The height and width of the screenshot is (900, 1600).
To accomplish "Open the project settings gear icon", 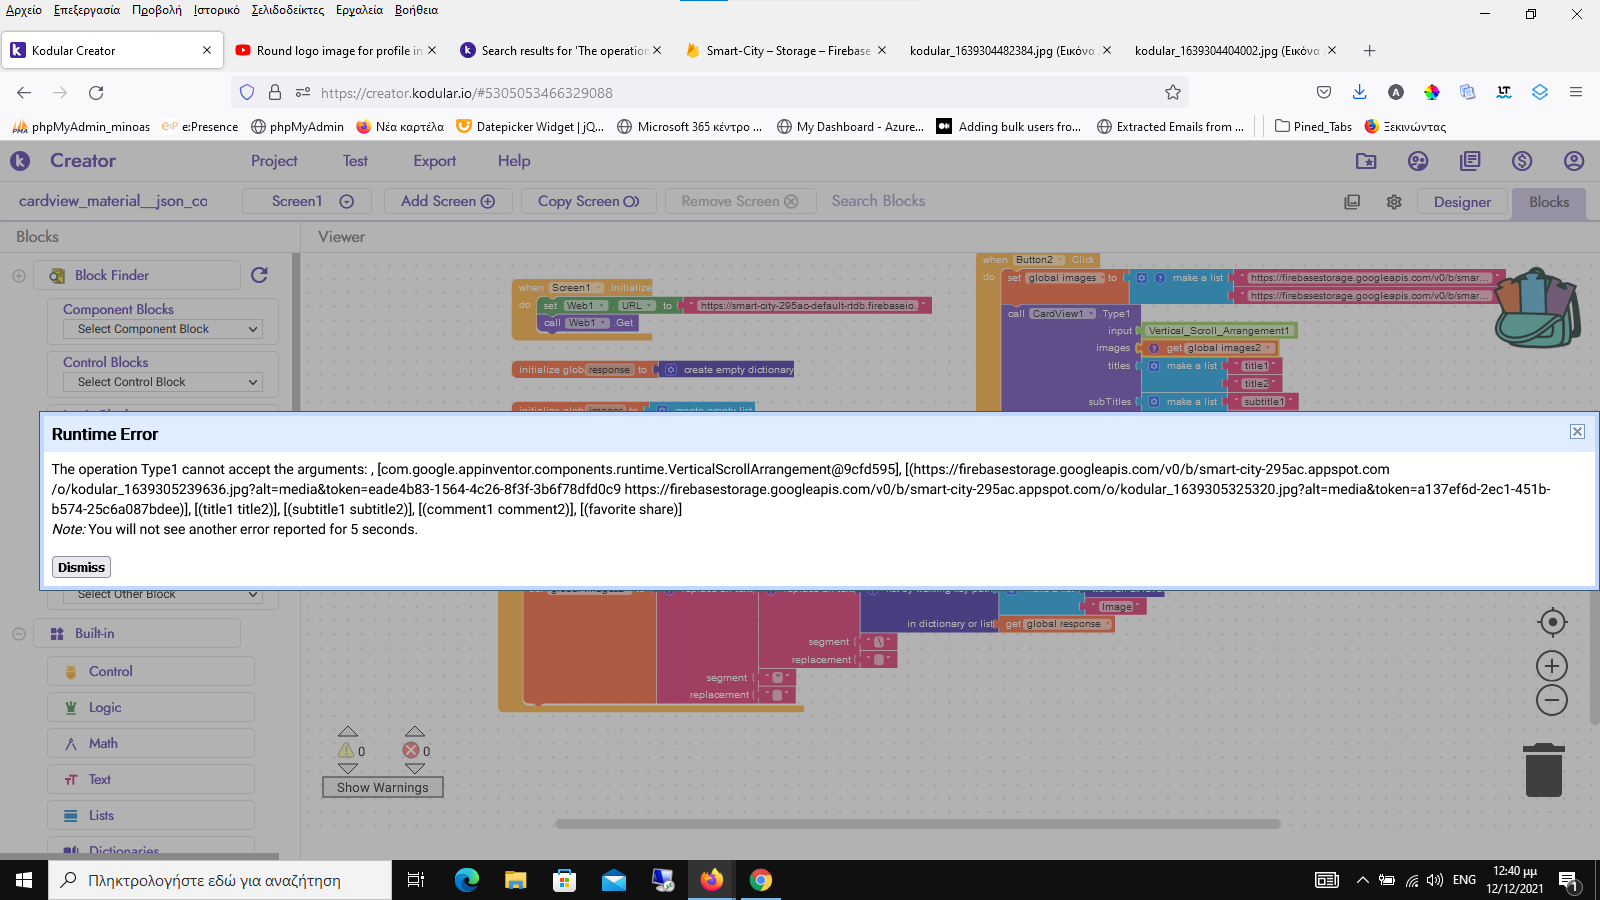I will (1394, 202).
